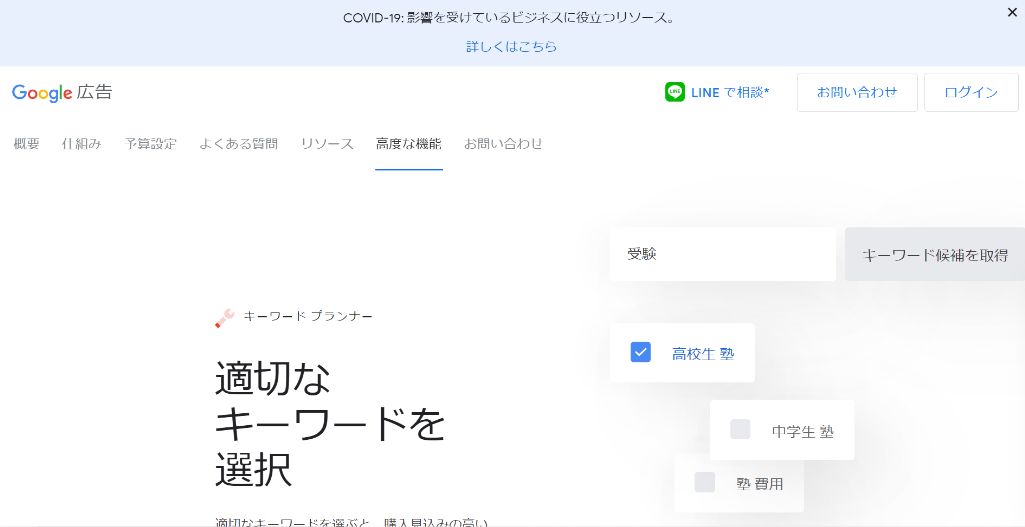Click the 中学生 塾 keyword text
The height and width of the screenshot is (527, 1025).
click(803, 432)
